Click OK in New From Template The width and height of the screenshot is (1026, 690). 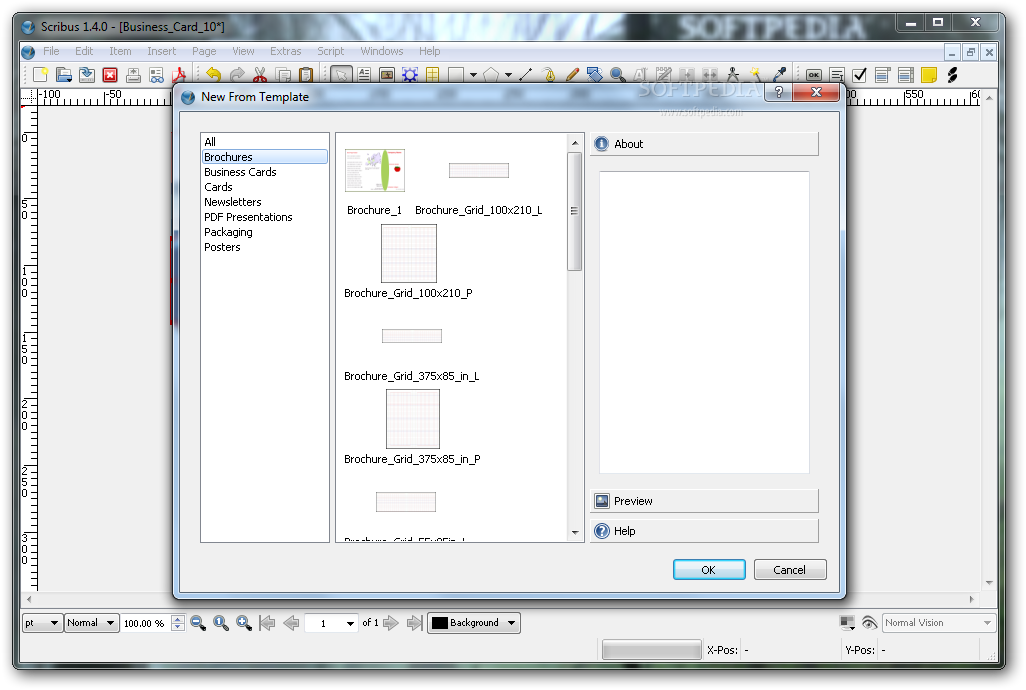tap(709, 570)
